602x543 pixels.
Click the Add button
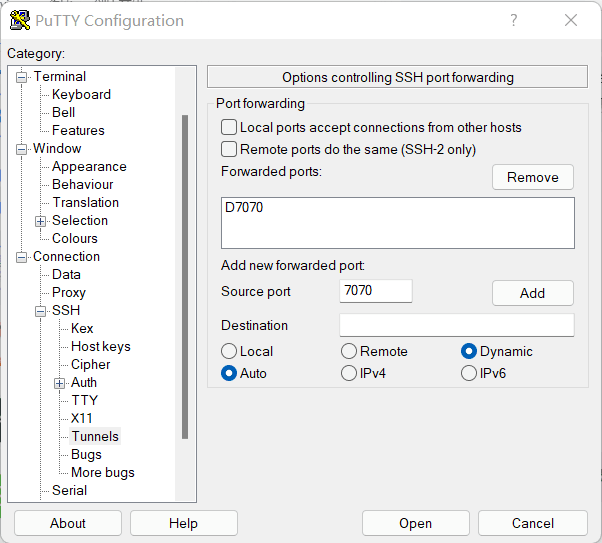533,293
